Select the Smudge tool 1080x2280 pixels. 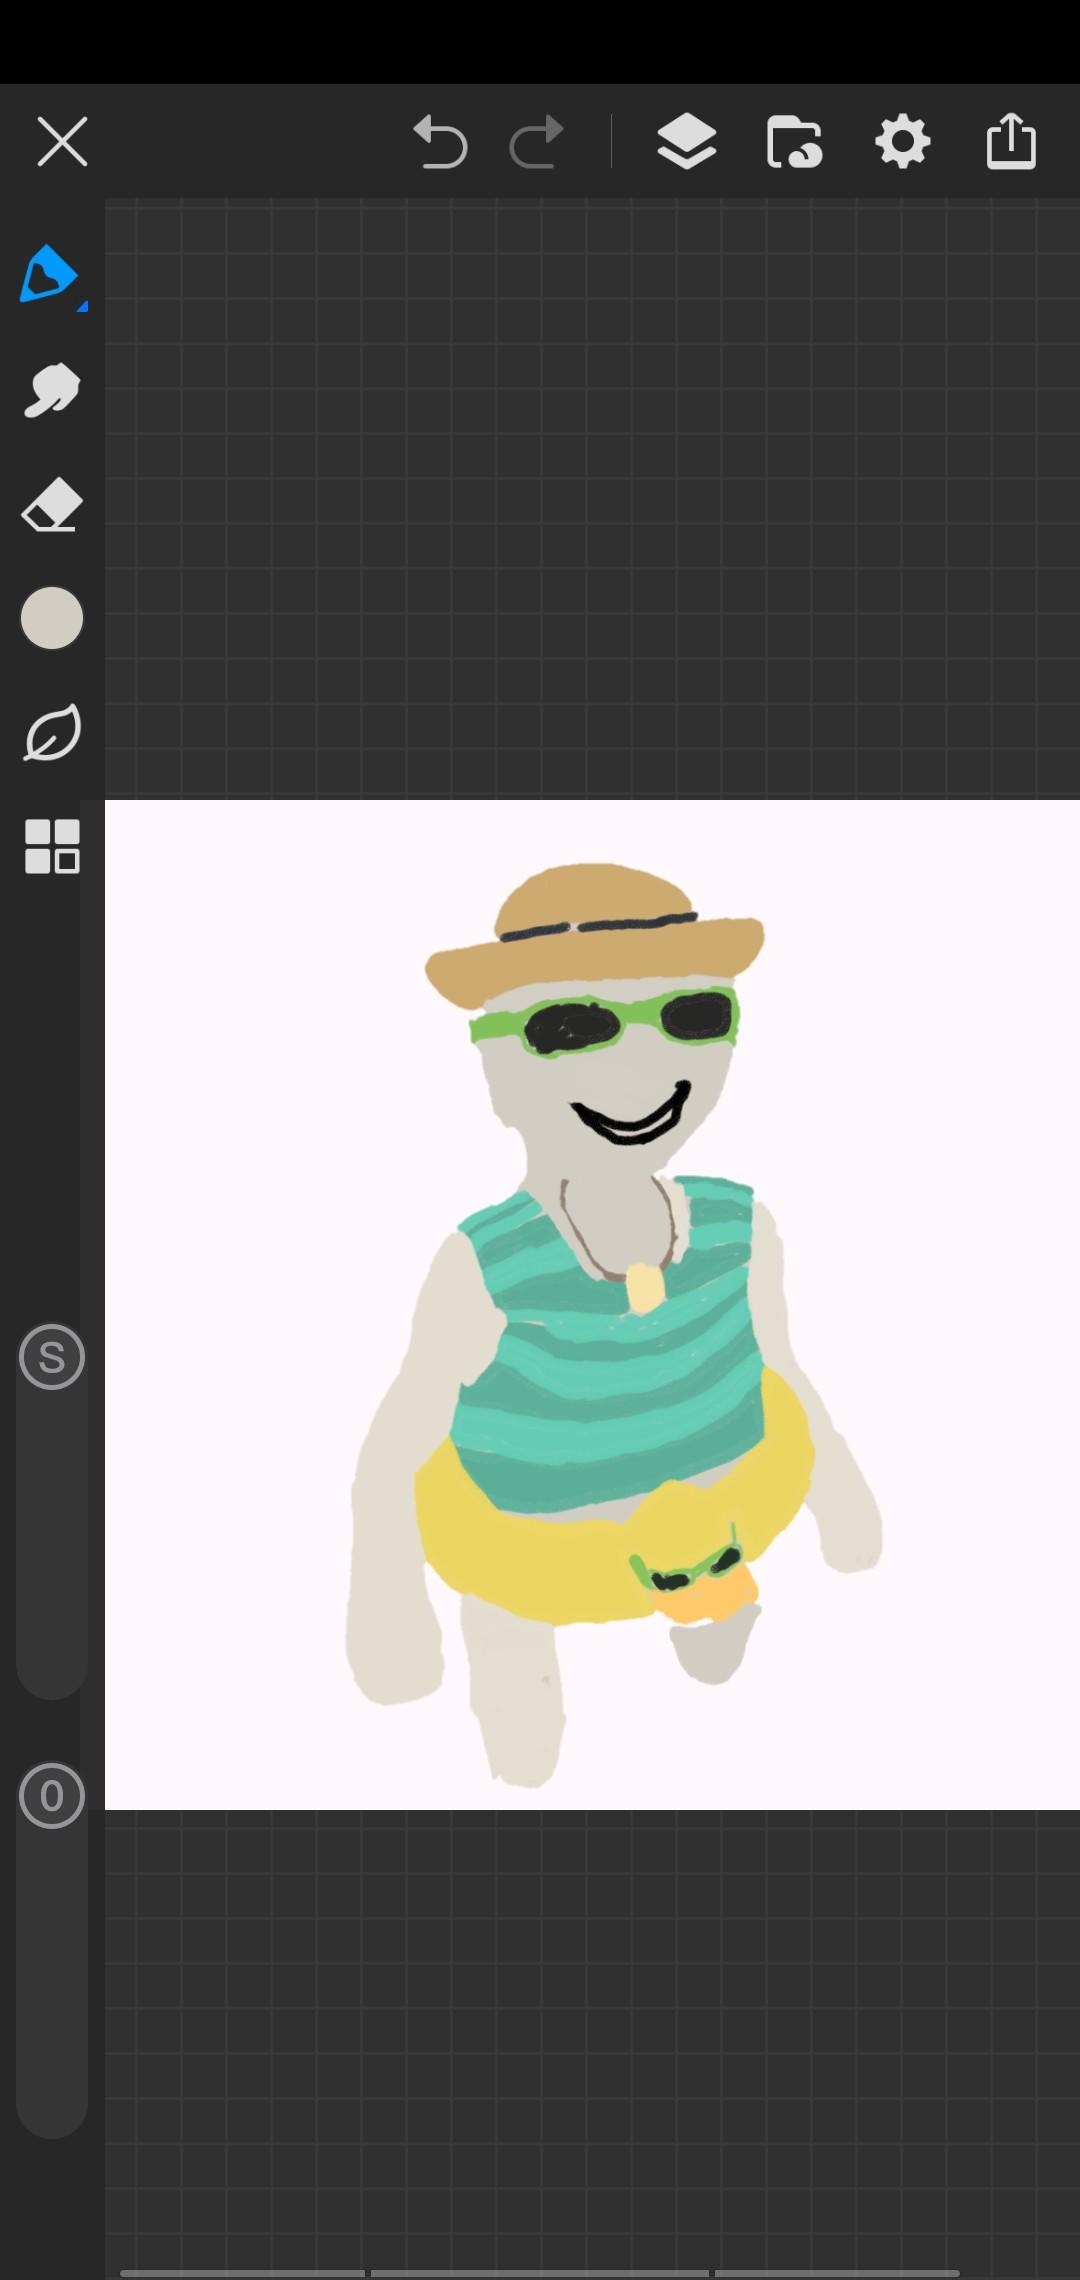pyautogui.click(x=51, y=389)
